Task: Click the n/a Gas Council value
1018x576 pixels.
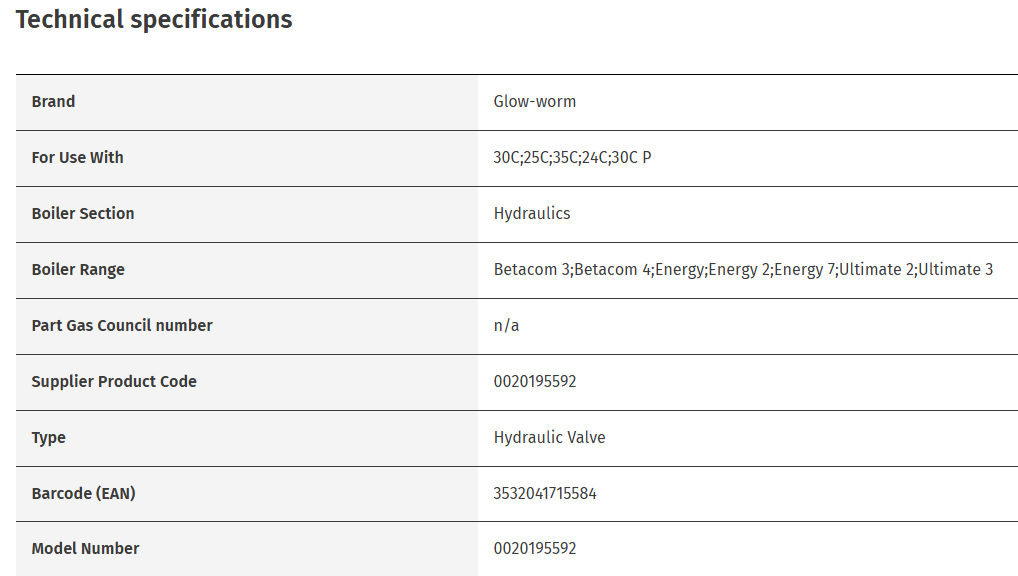Action: tap(506, 326)
